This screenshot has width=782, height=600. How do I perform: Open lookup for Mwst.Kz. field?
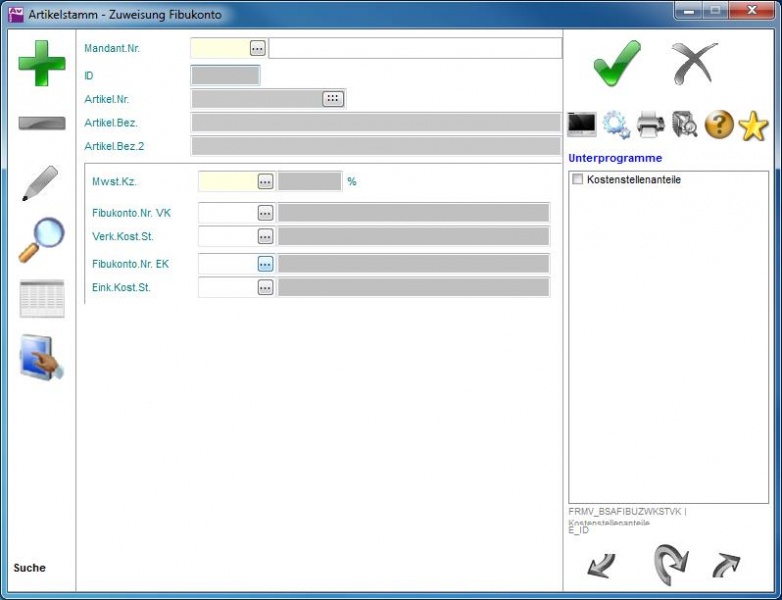coord(265,182)
